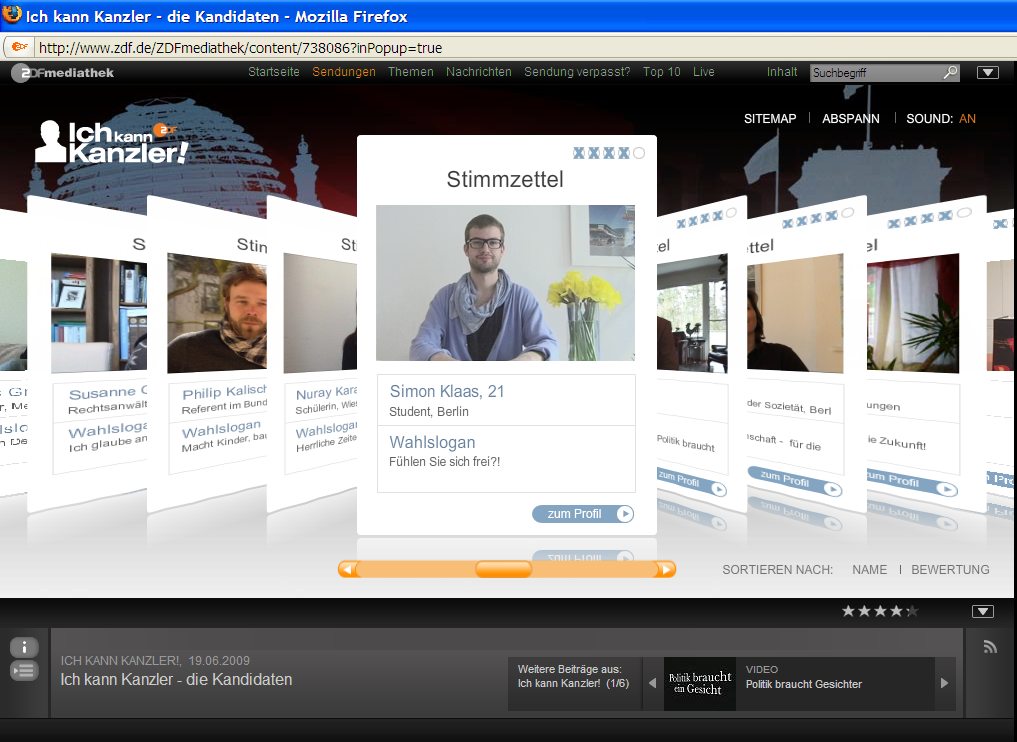1017x742 pixels.
Task: Click the Ich kann Kanzler logo
Action: click(112, 141)
